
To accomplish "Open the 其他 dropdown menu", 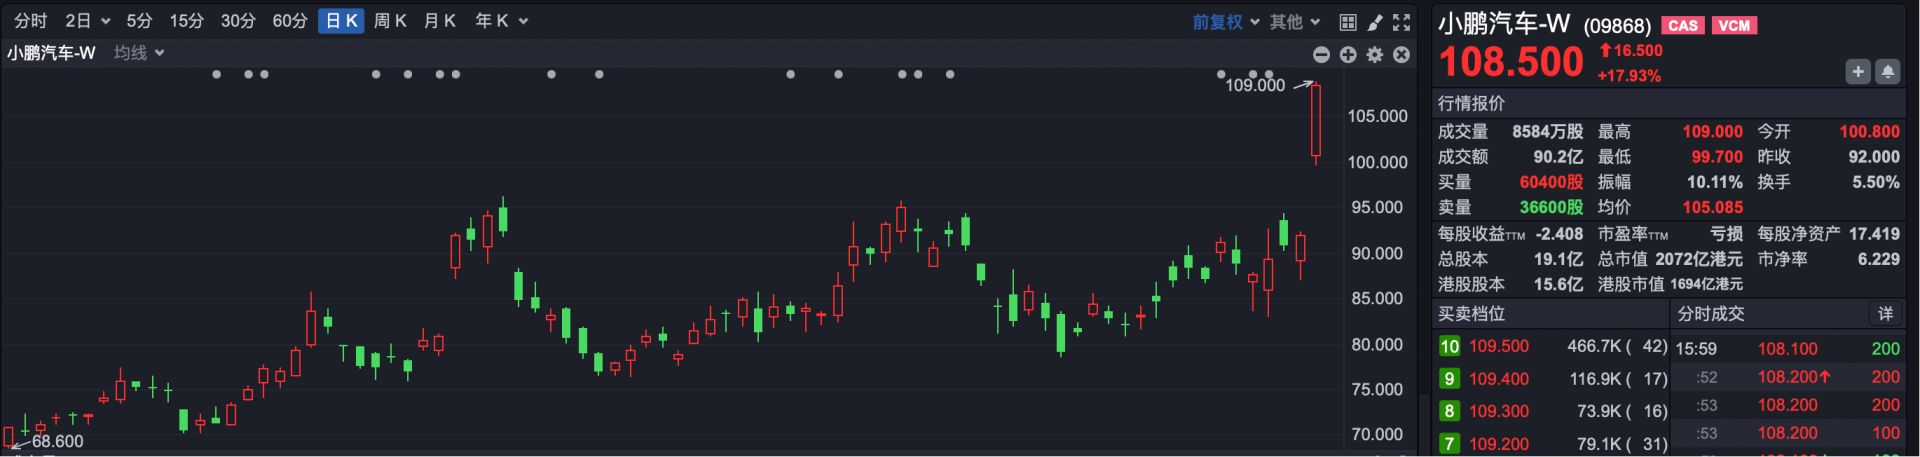I will [1295, 22].
